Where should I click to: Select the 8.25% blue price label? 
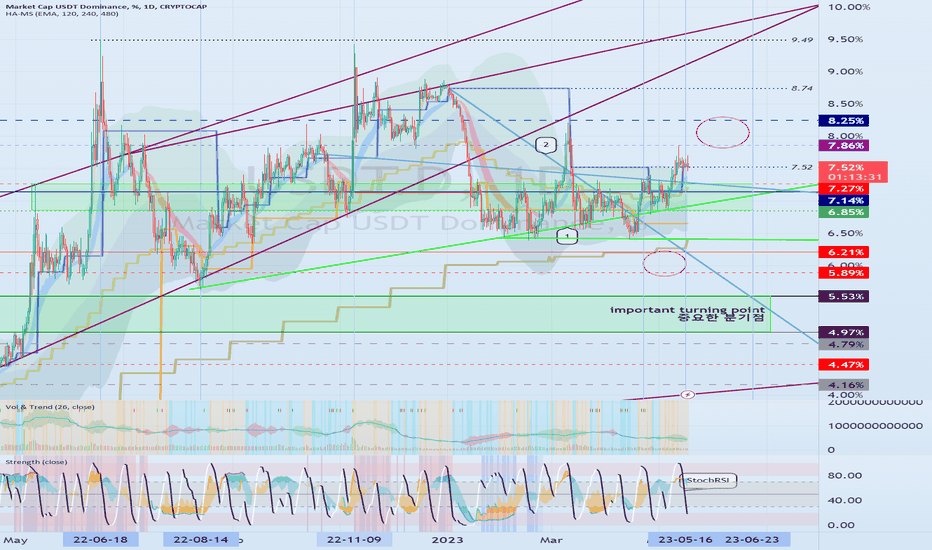click(x=843, y=121)
